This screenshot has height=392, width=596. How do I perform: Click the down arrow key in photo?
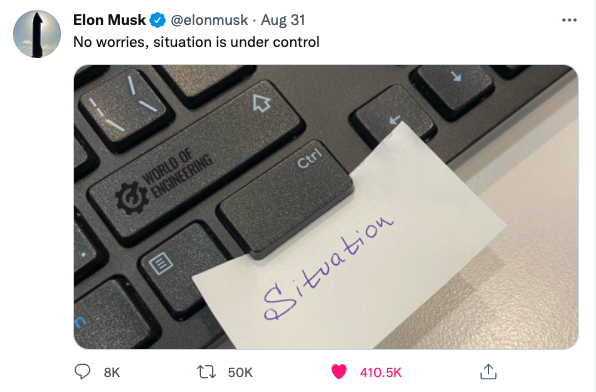click(x=456, y=77)
